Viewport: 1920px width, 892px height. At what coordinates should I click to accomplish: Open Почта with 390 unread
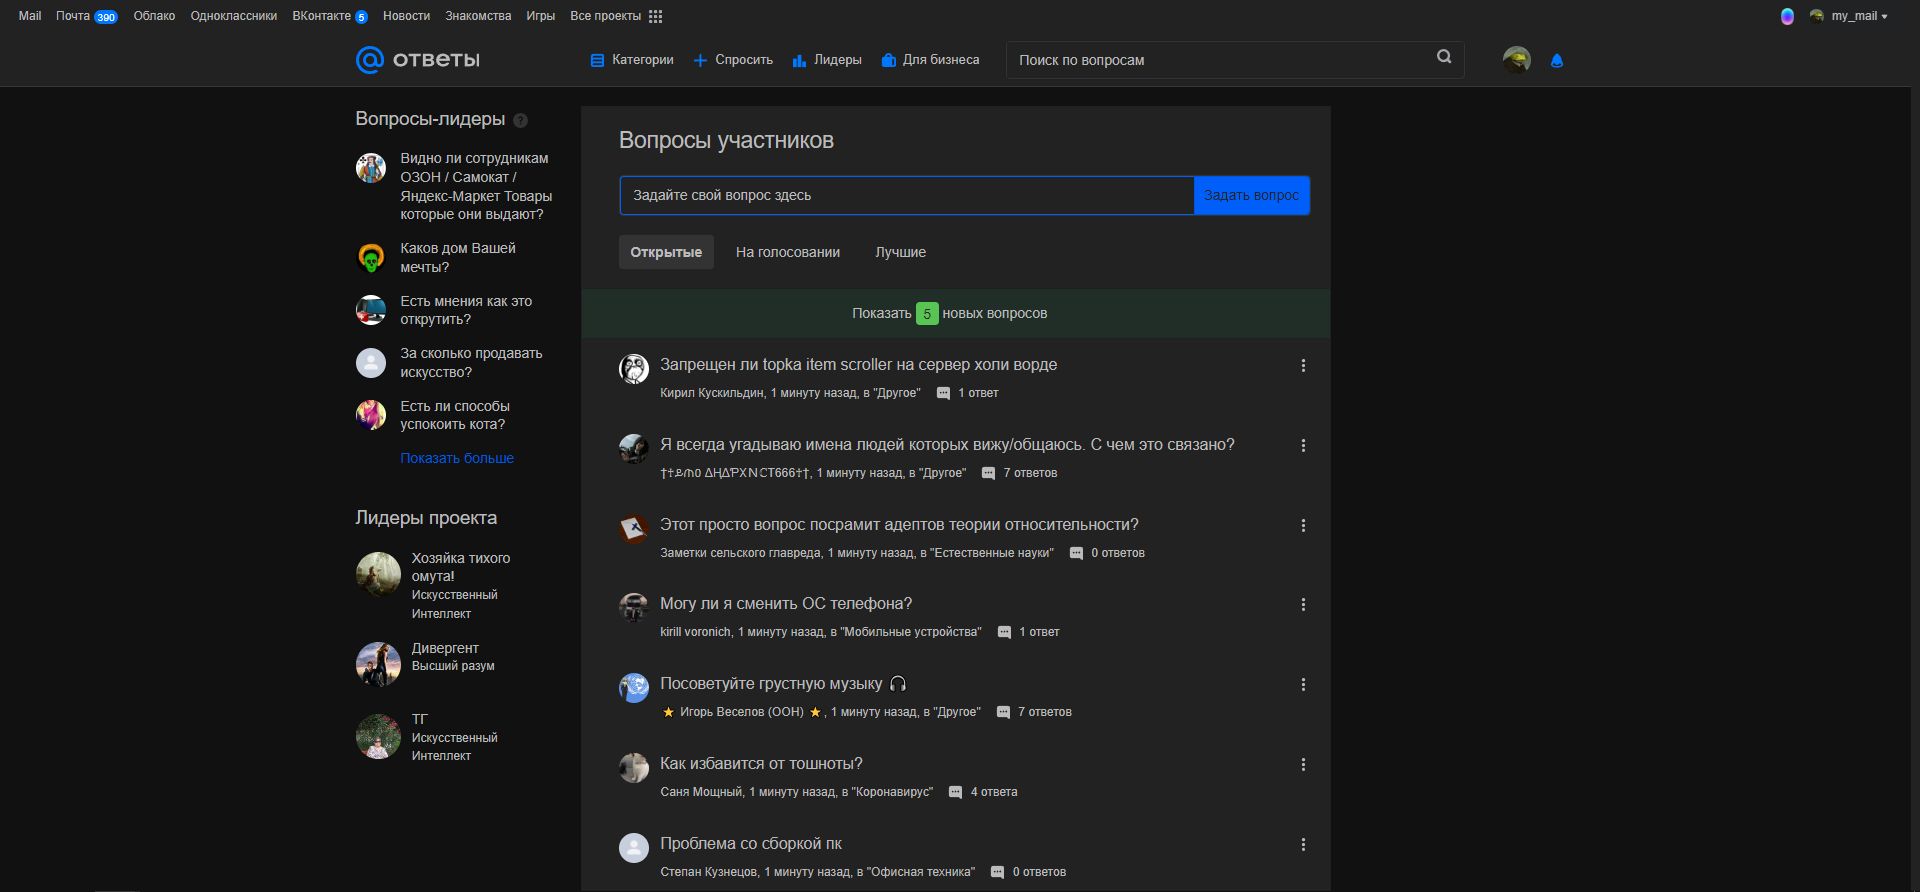tap(87, 16)
